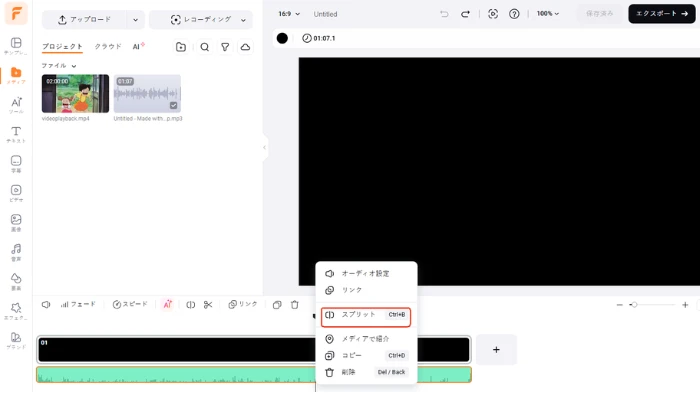Open the upload (アップロード) options dropdown arrow
700x400 pixels.
tap(135, 20)
